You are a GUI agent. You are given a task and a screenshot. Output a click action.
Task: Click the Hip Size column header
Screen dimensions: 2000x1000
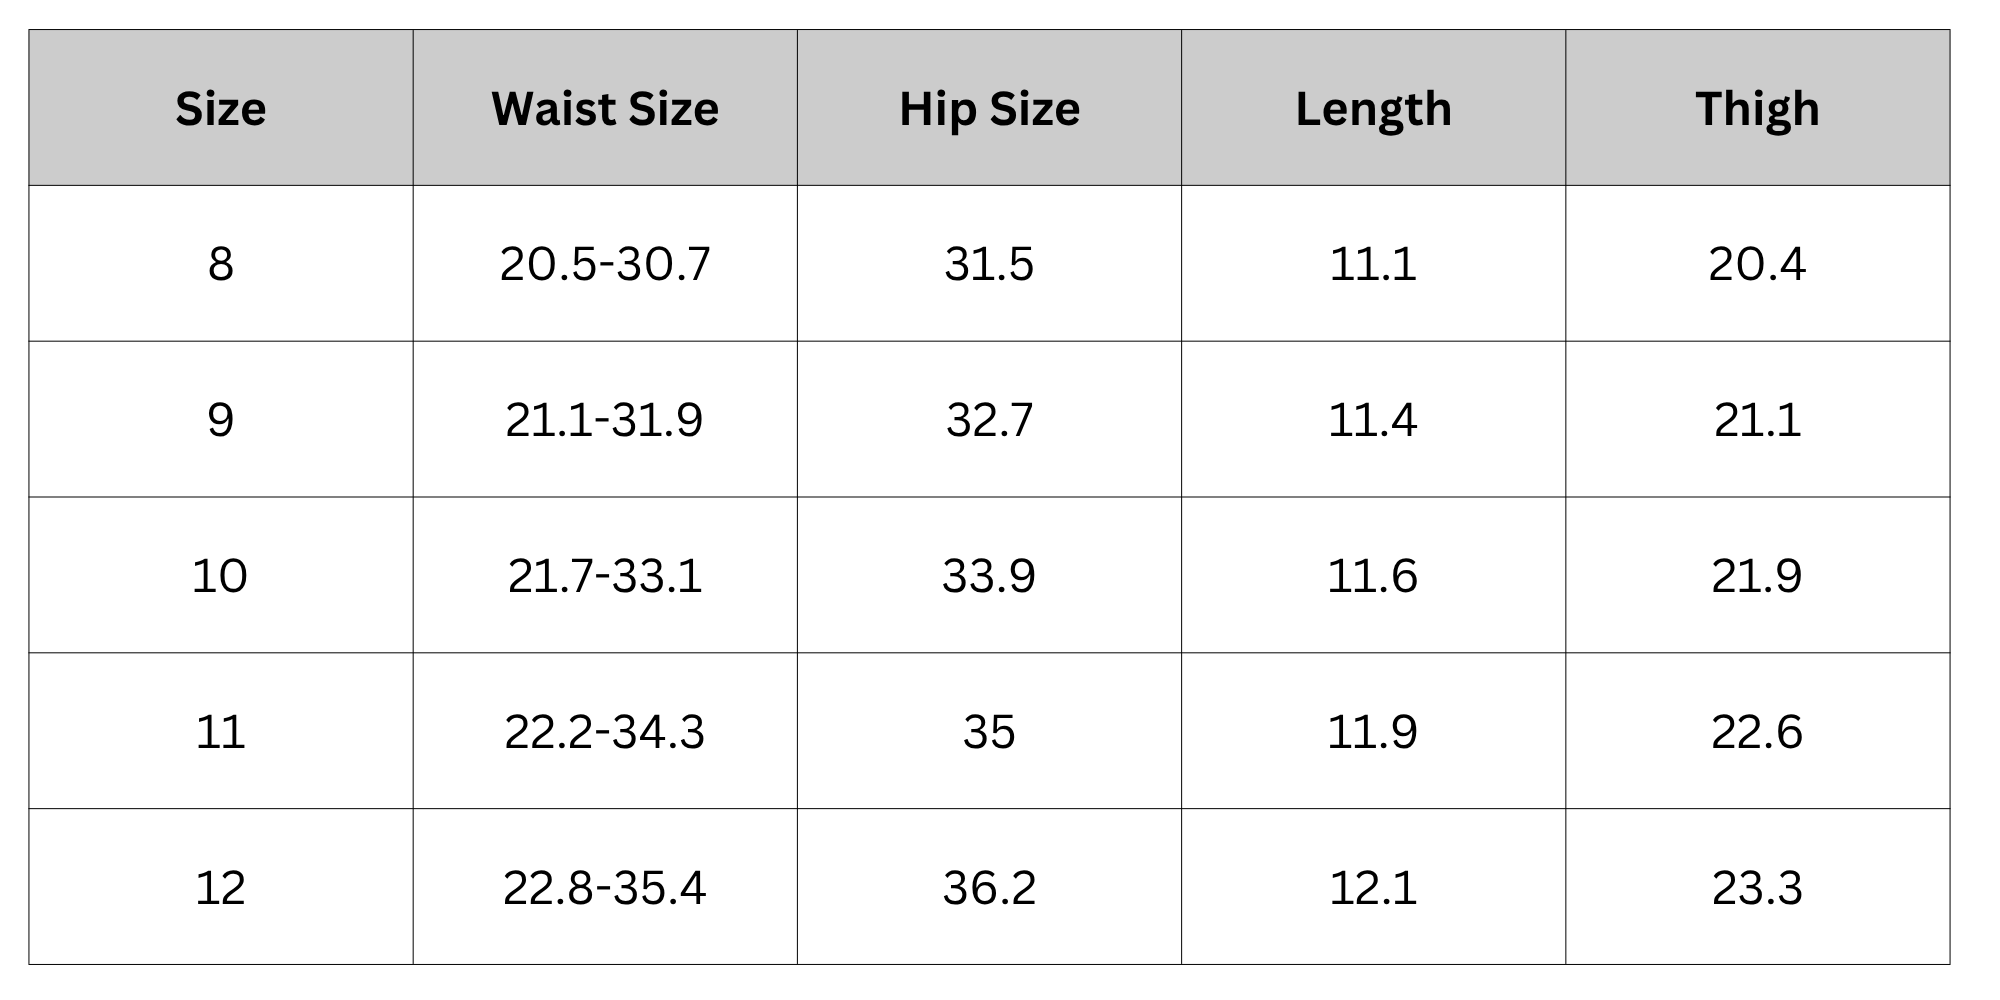[989, 108]
